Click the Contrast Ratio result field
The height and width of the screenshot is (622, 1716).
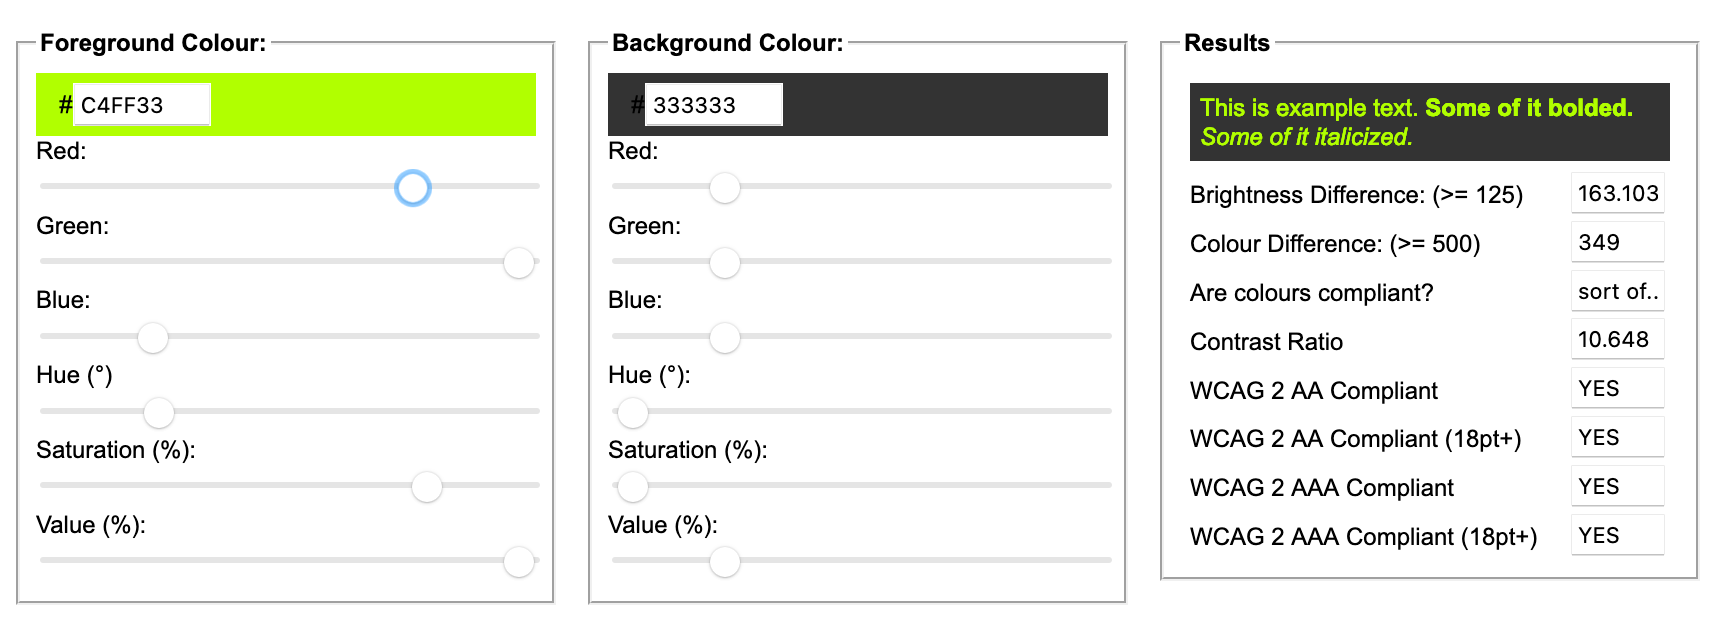click(1617, 339)
